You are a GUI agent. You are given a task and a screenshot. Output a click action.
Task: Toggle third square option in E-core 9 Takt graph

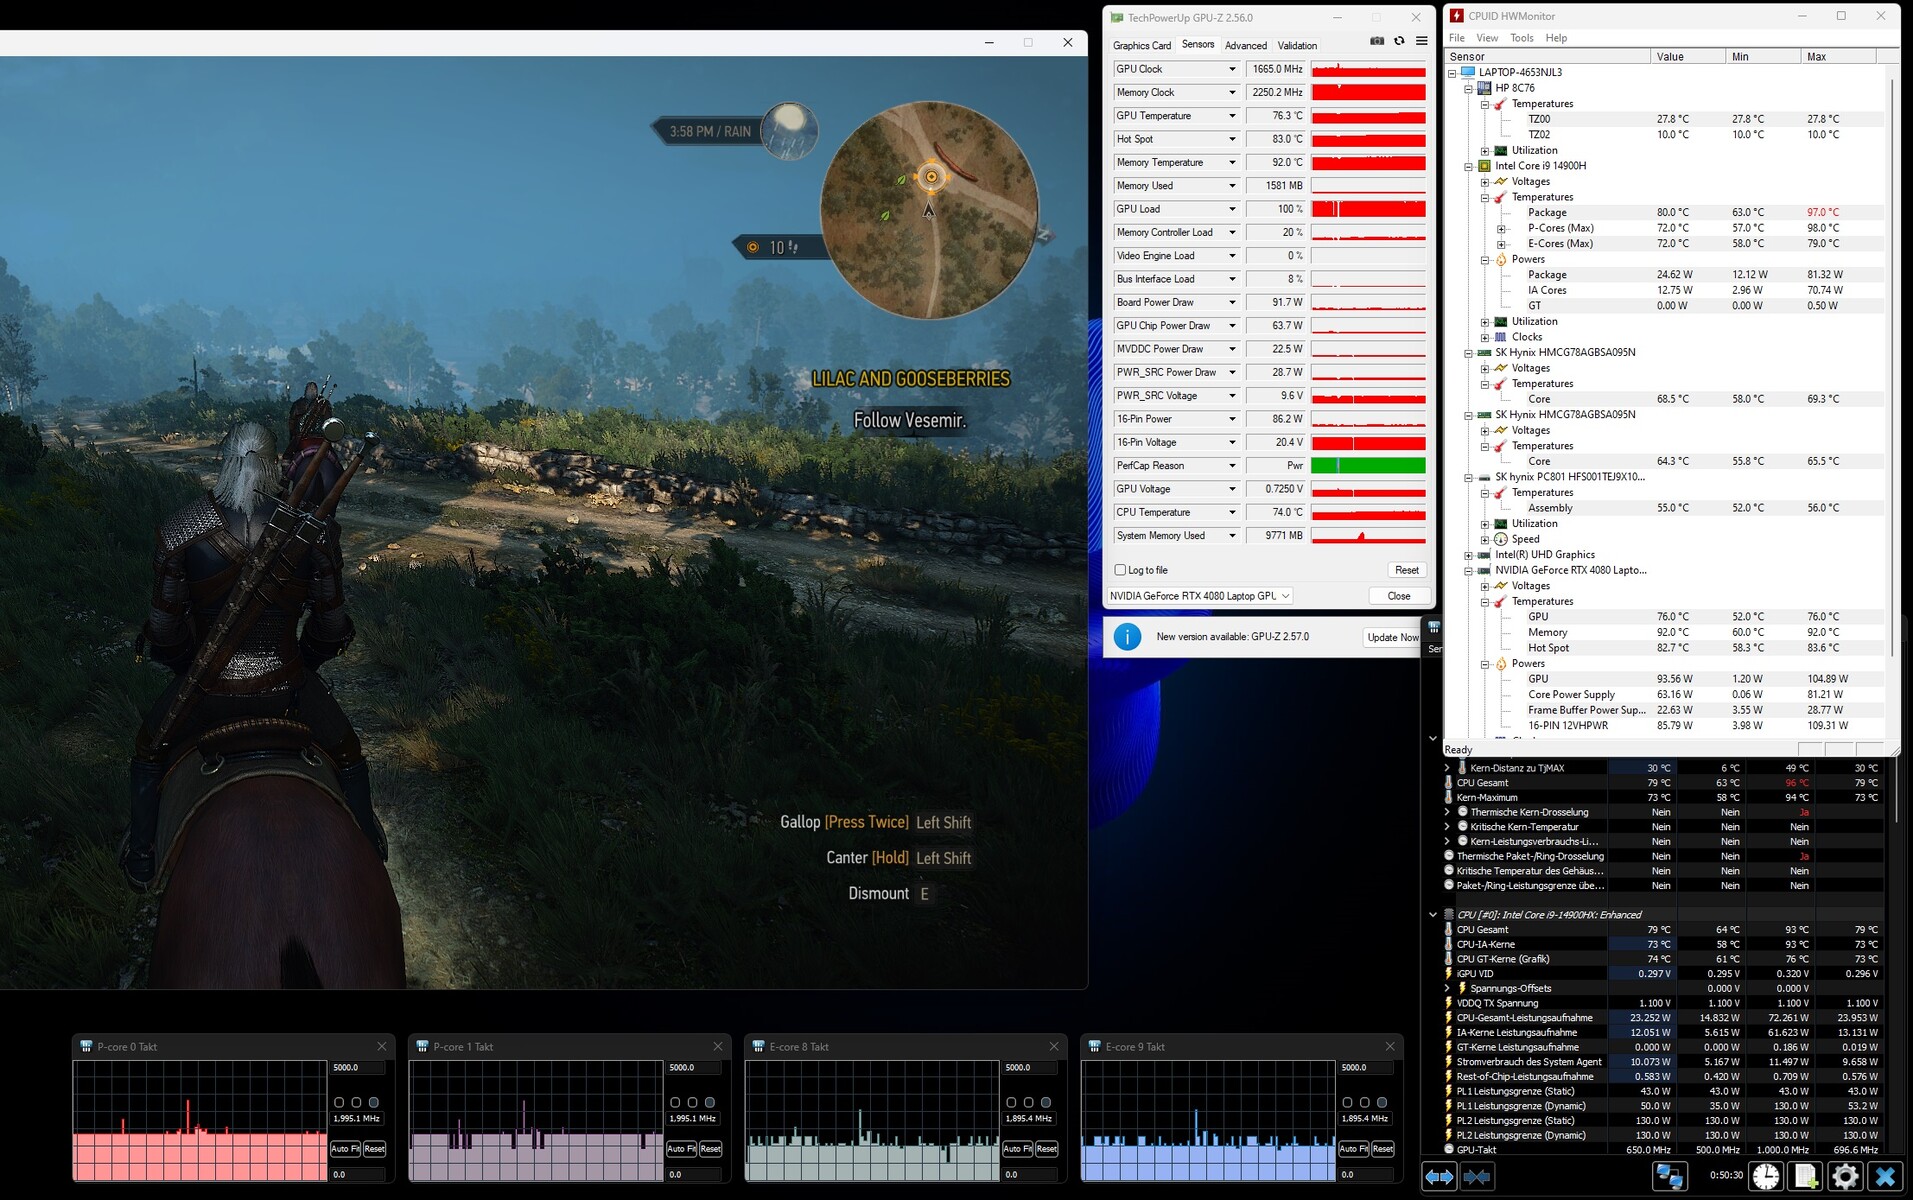(1382, 1102)
